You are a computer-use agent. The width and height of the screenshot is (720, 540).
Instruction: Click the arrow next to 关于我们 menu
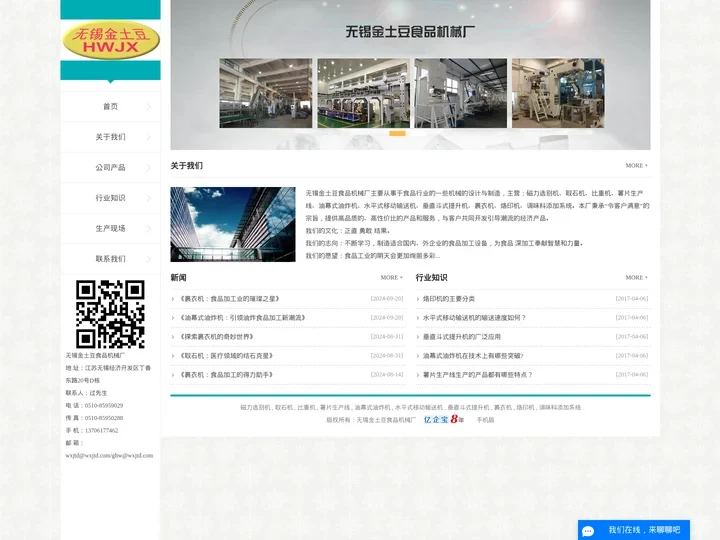pos(148,137)
